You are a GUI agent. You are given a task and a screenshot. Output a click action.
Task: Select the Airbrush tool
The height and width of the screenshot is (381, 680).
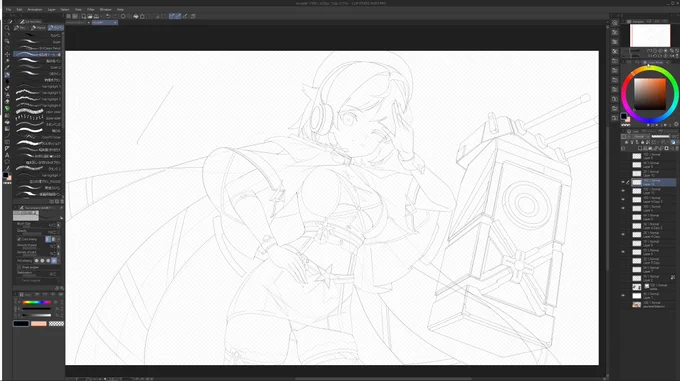point(7,94)
